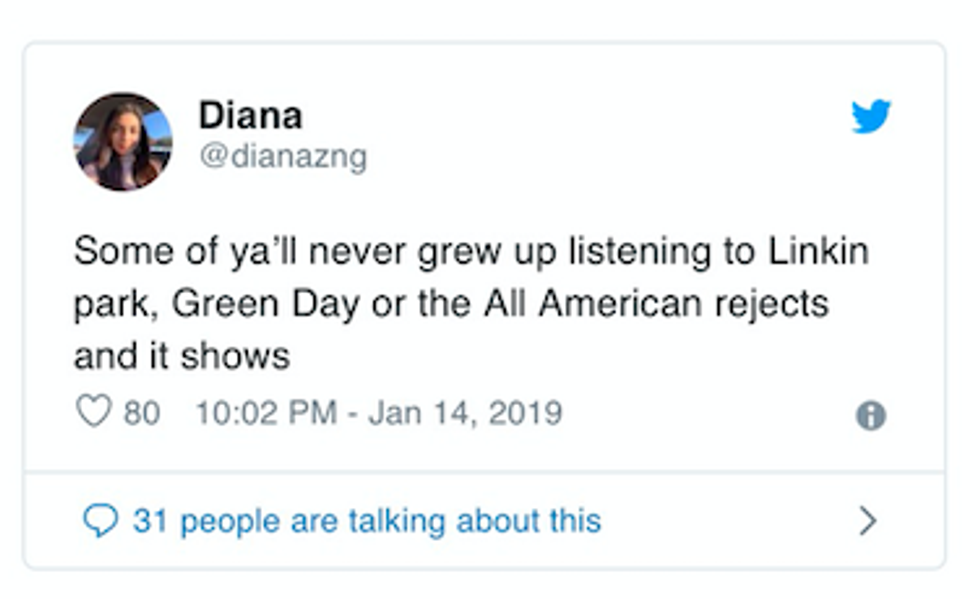Screen dimensions: 980x599
Task: Click the number 31 in the footer
Action: [148, 521]
